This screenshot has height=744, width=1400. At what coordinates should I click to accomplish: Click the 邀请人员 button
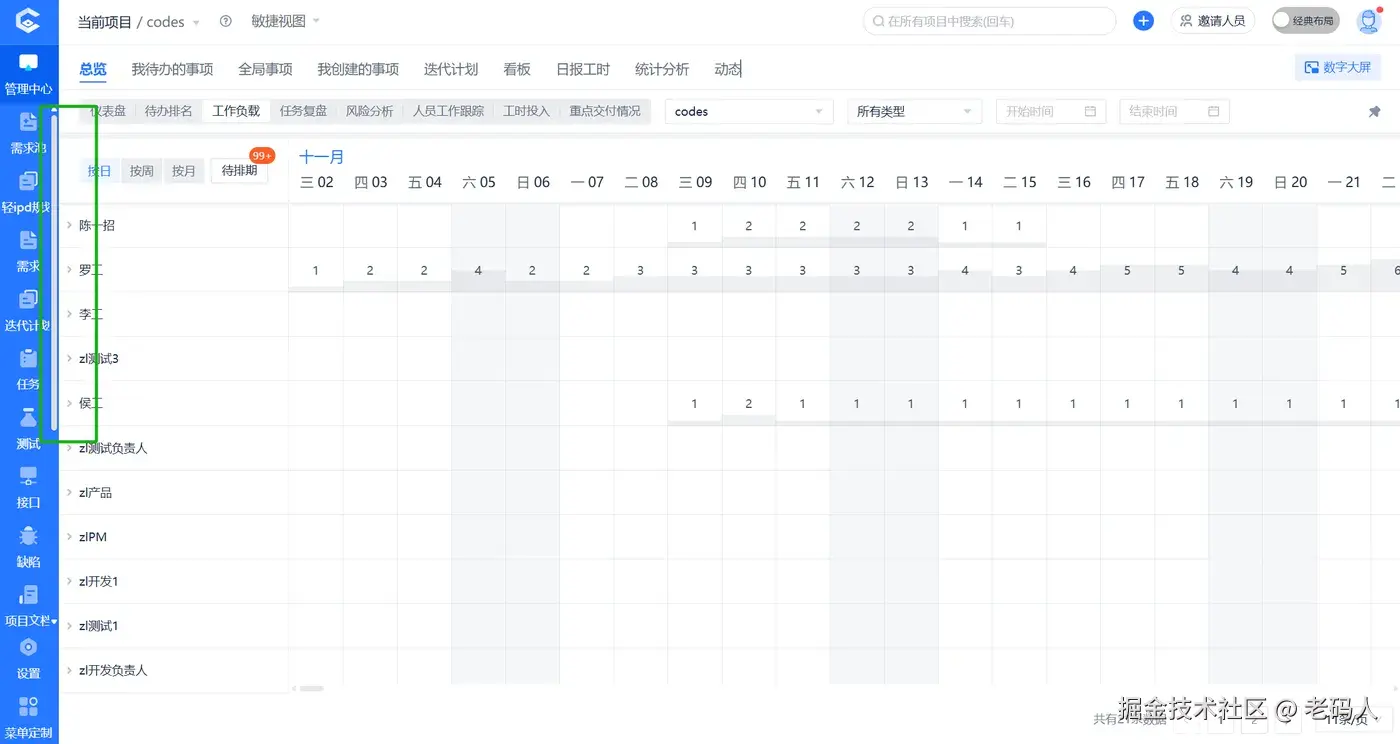tap(1212, 21)
